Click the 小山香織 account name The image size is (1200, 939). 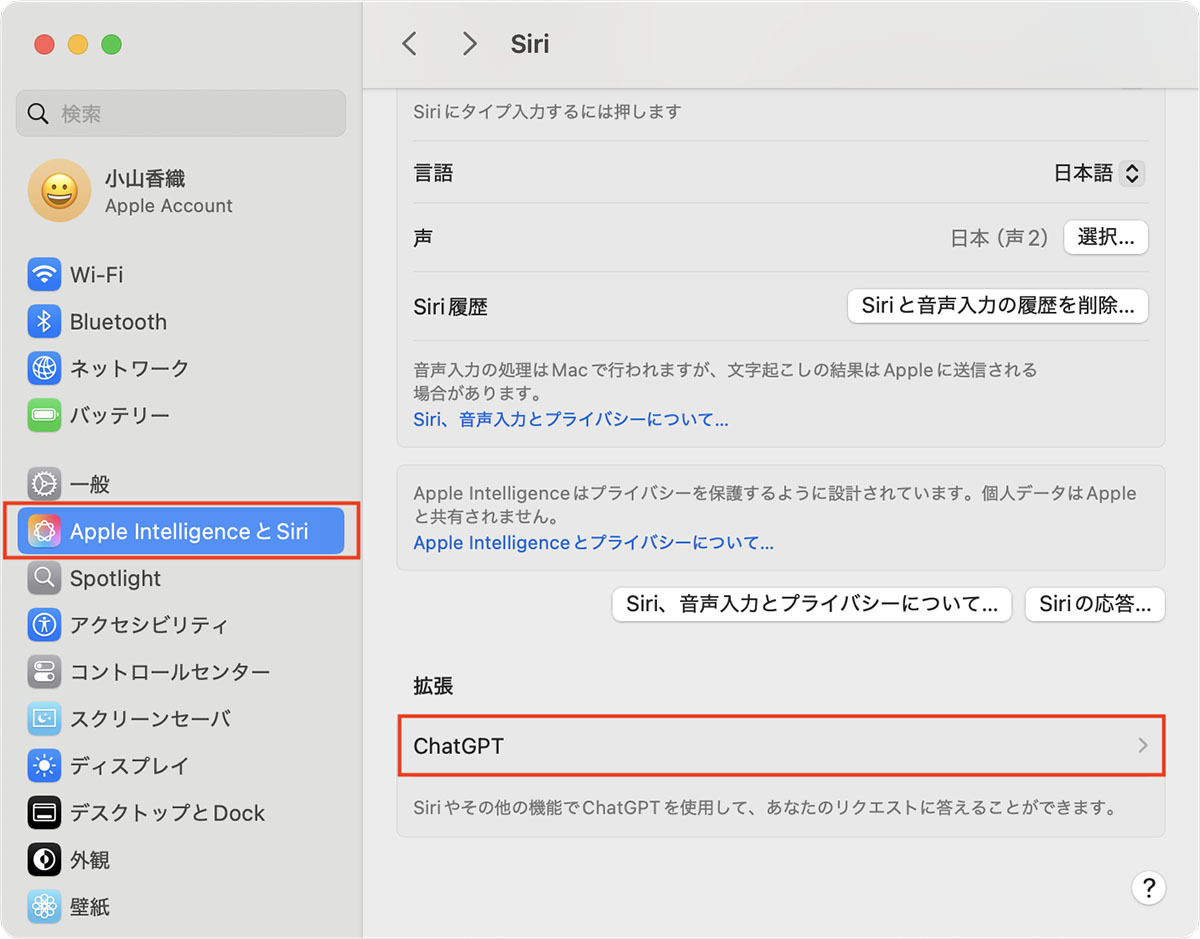[145, 179]
